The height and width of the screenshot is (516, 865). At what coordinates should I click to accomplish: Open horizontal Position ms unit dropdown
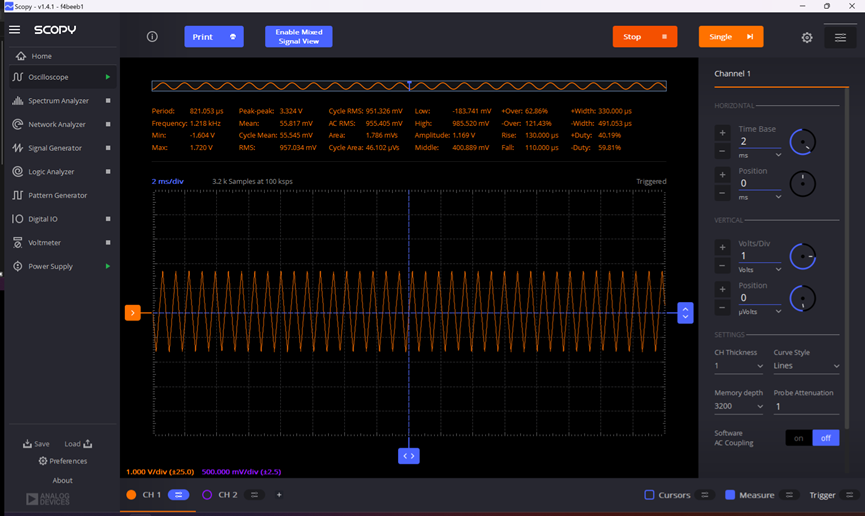[x=760, y=198]
